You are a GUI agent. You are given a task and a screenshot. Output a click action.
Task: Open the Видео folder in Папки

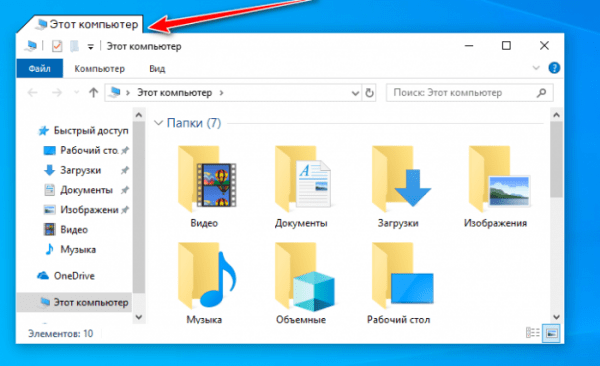click(207, 179)
